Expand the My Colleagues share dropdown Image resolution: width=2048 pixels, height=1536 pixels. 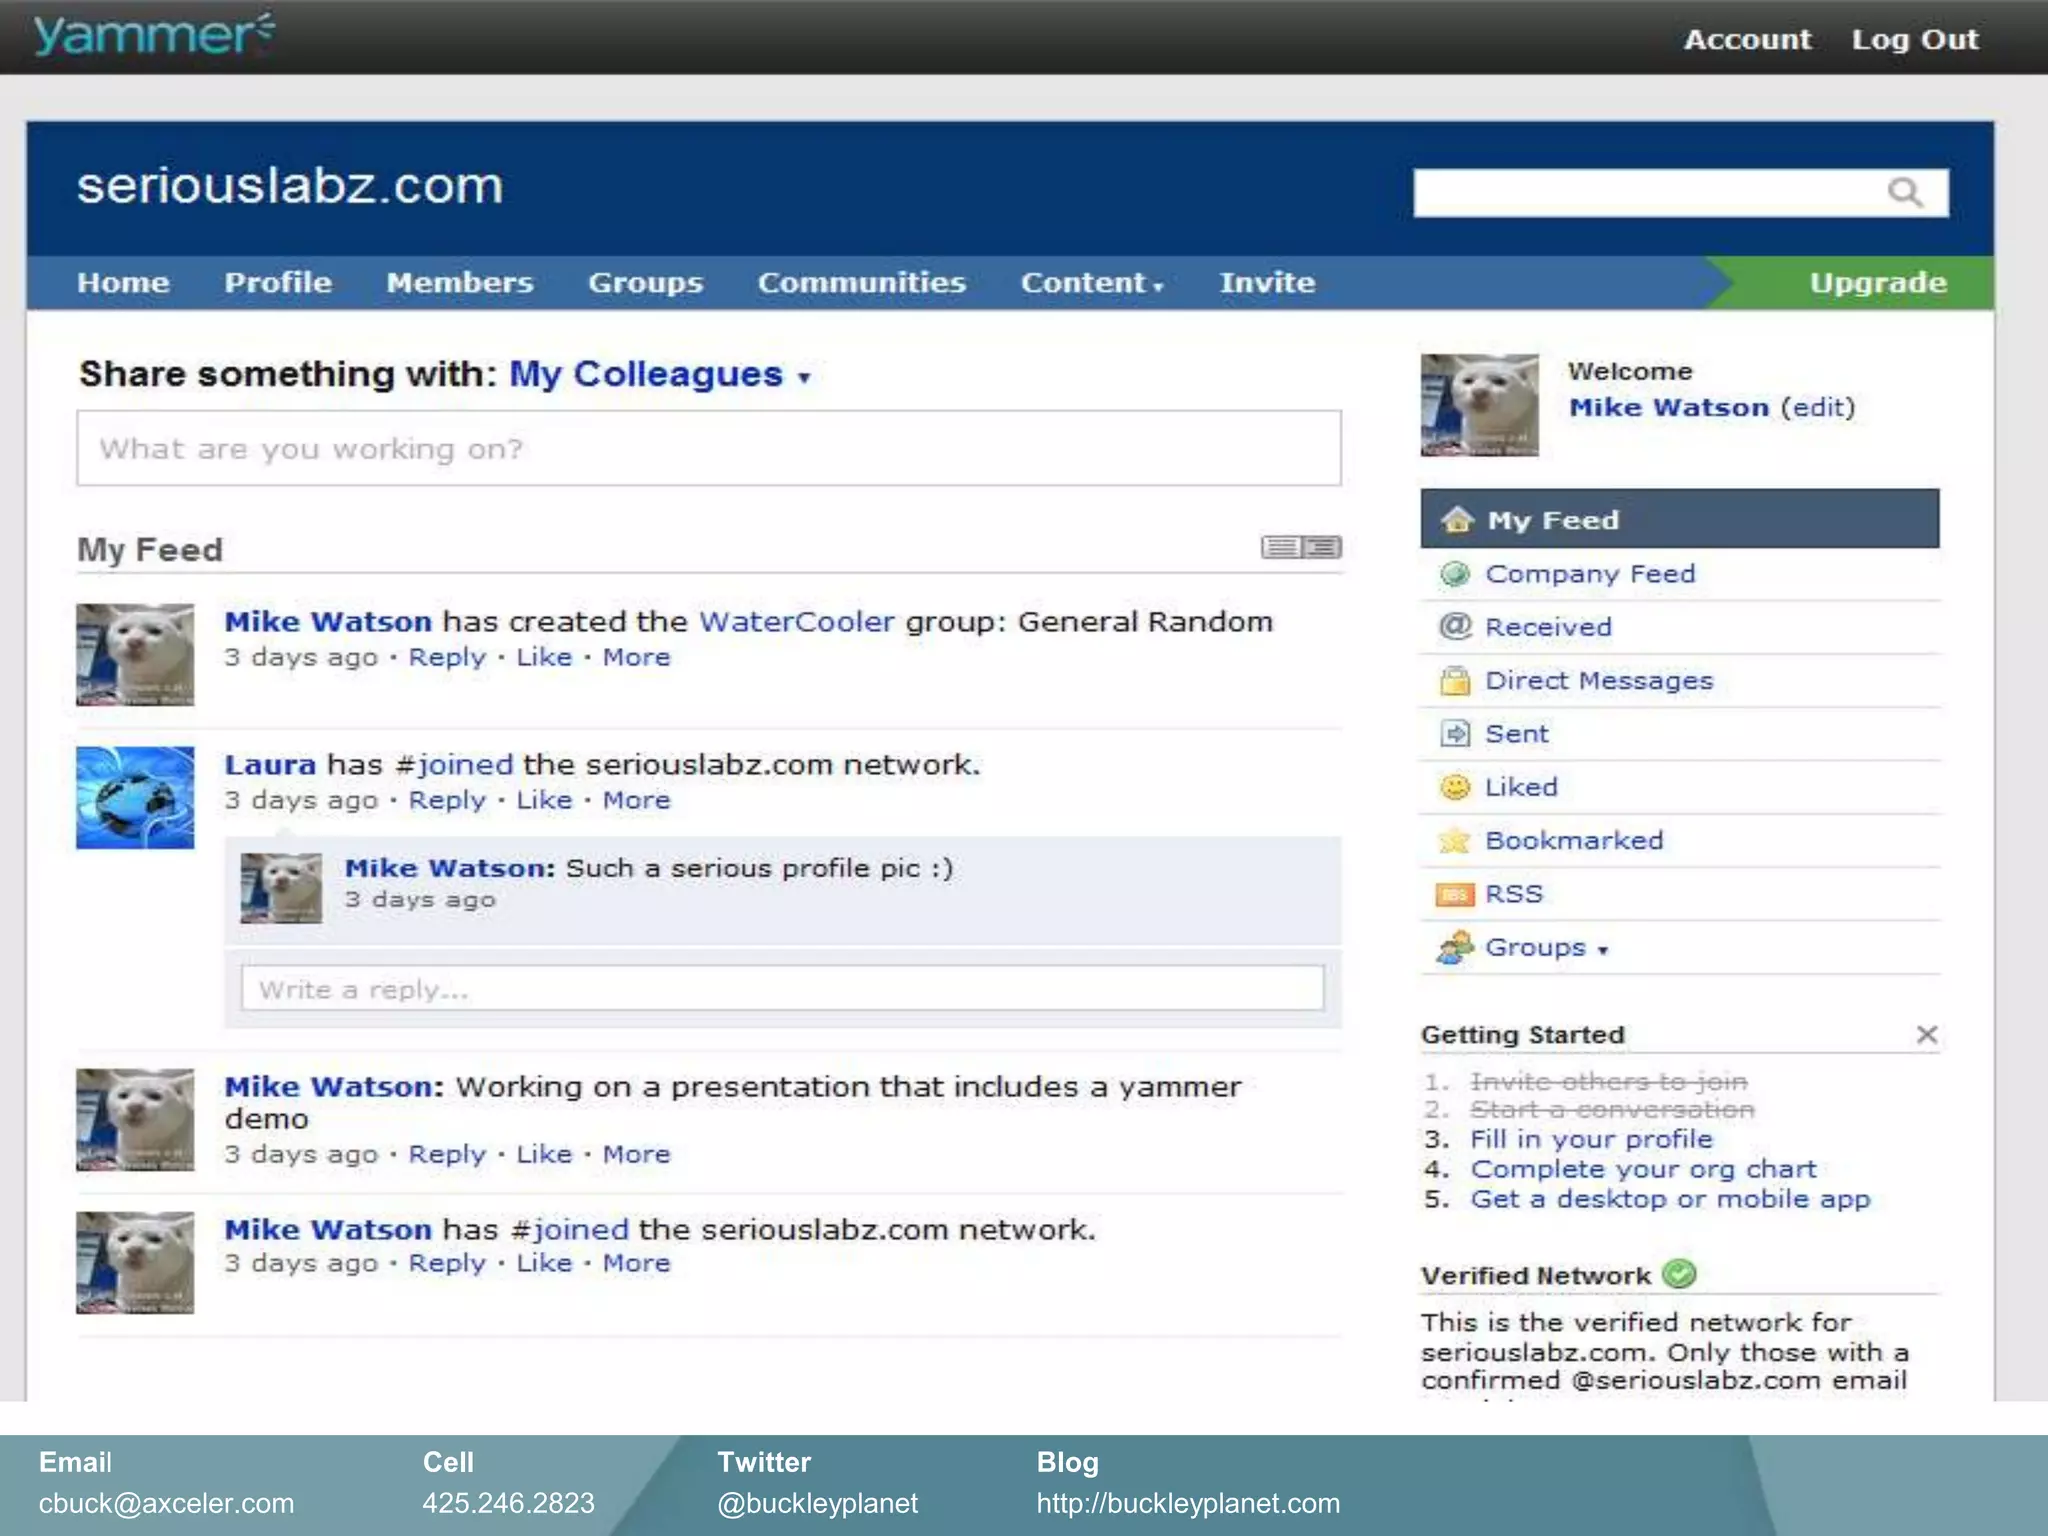click(x=803, y=378)
